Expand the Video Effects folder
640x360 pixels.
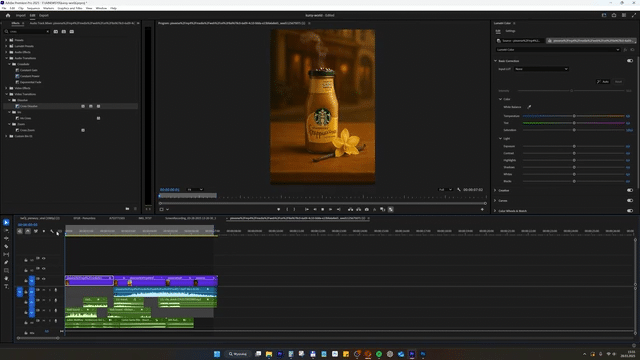coord(7,88)
